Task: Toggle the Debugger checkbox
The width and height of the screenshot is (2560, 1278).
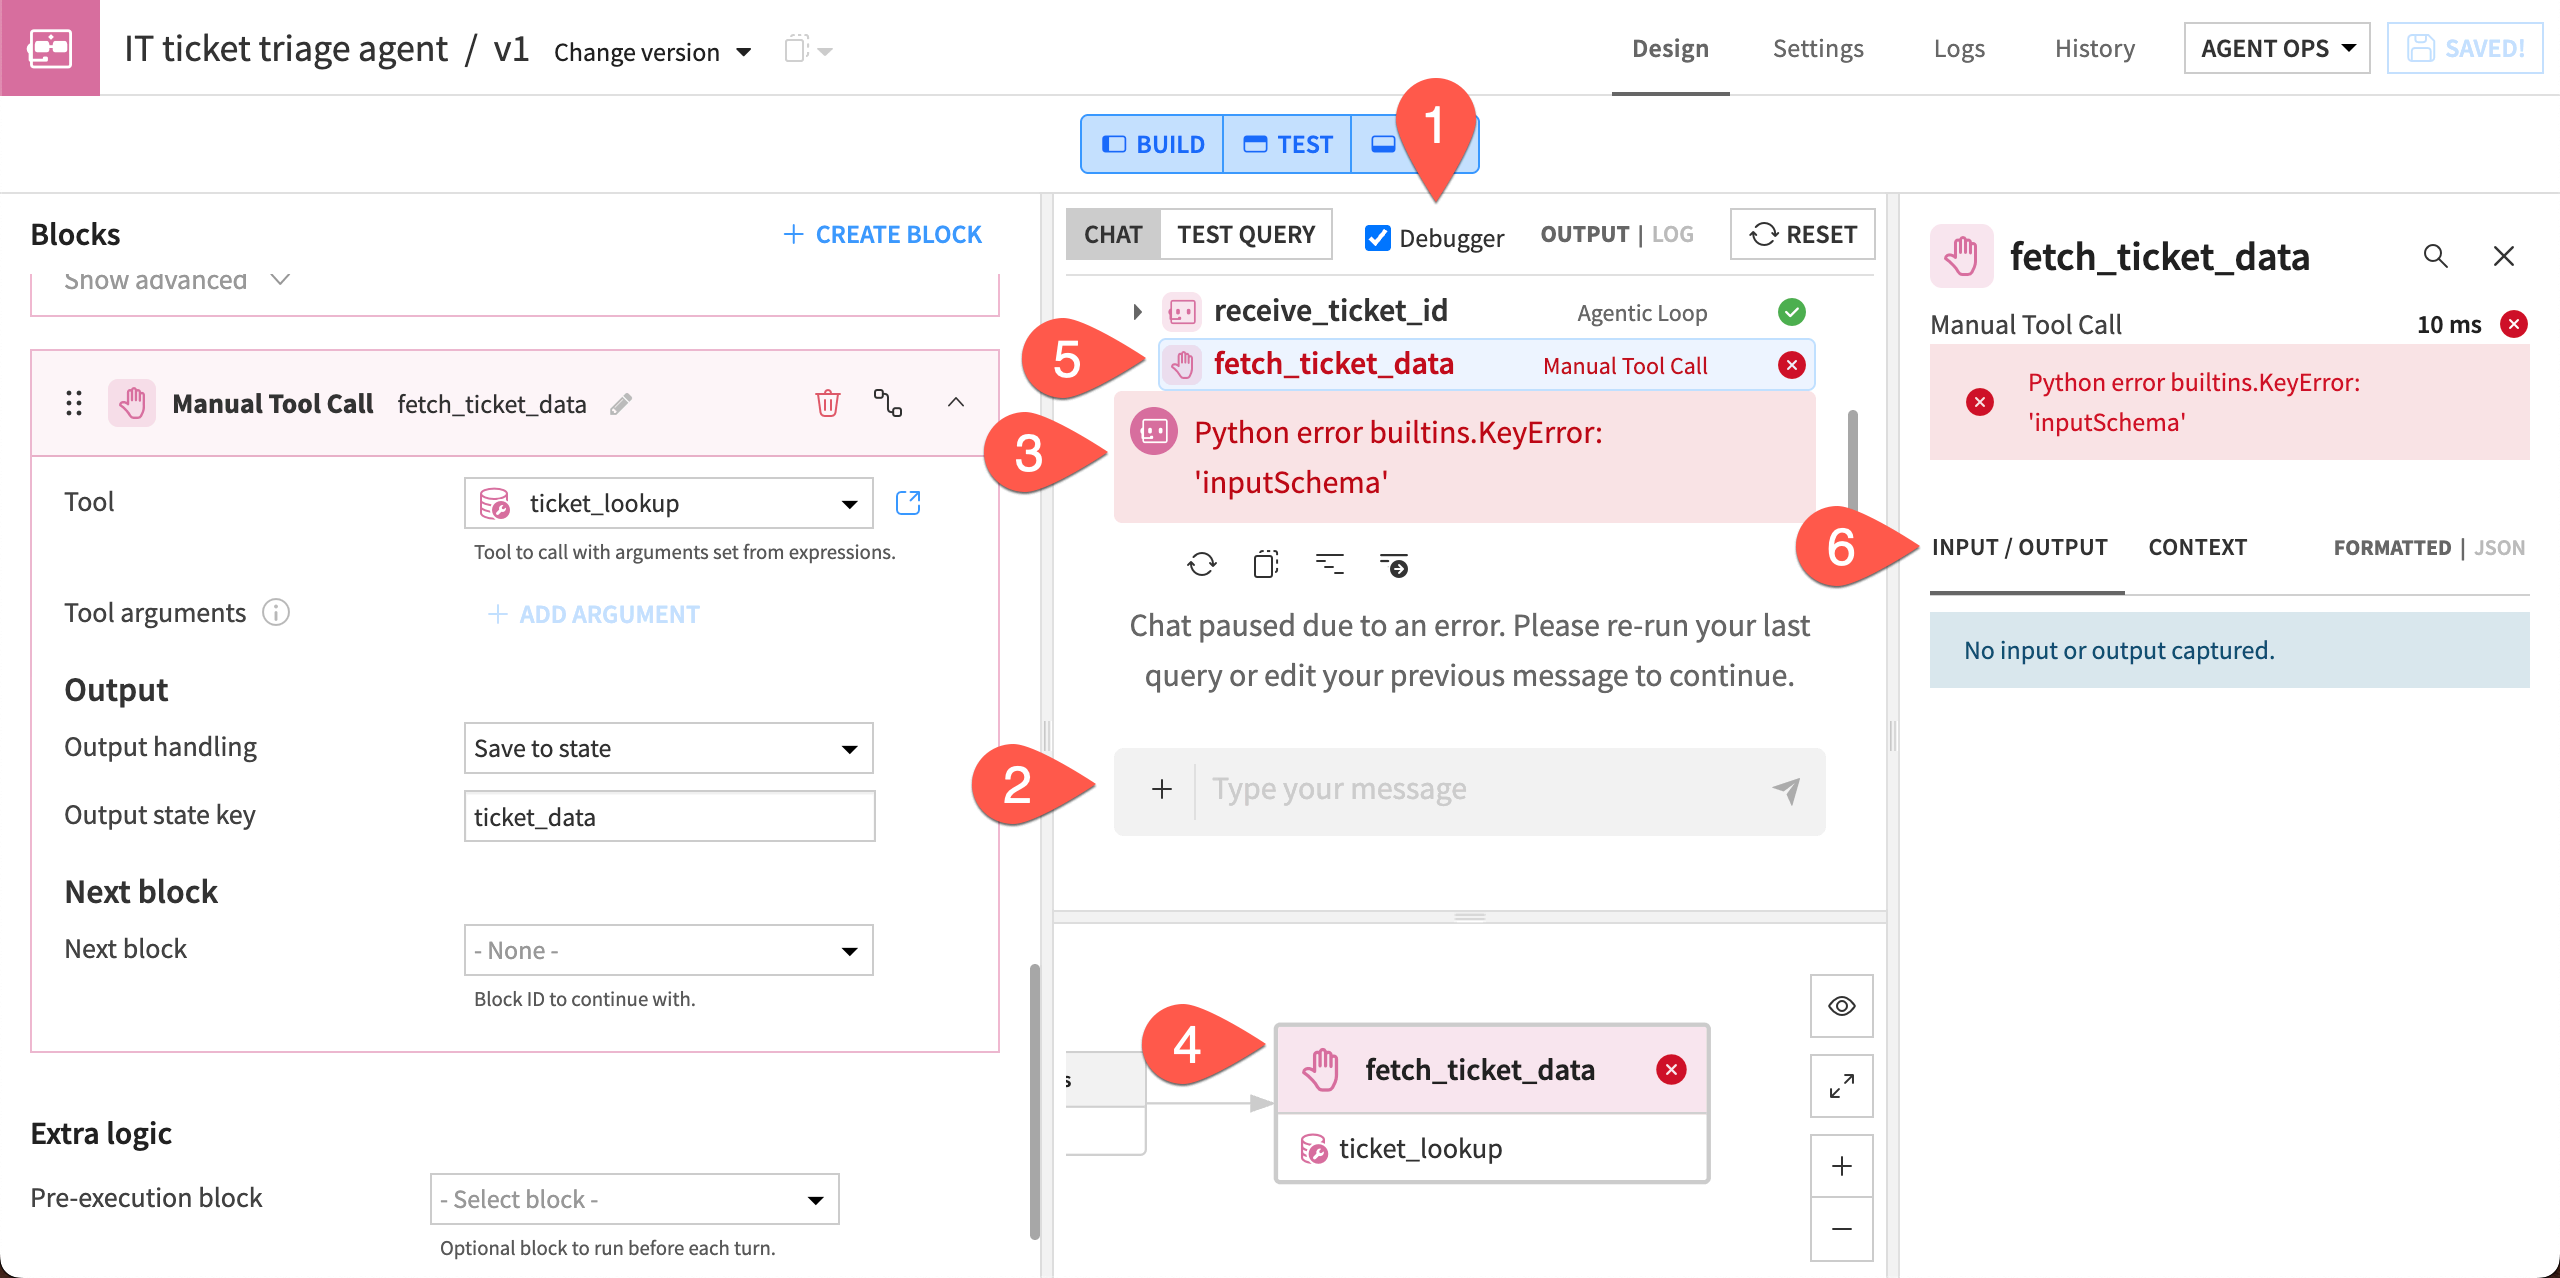Action: point(1378,238)
